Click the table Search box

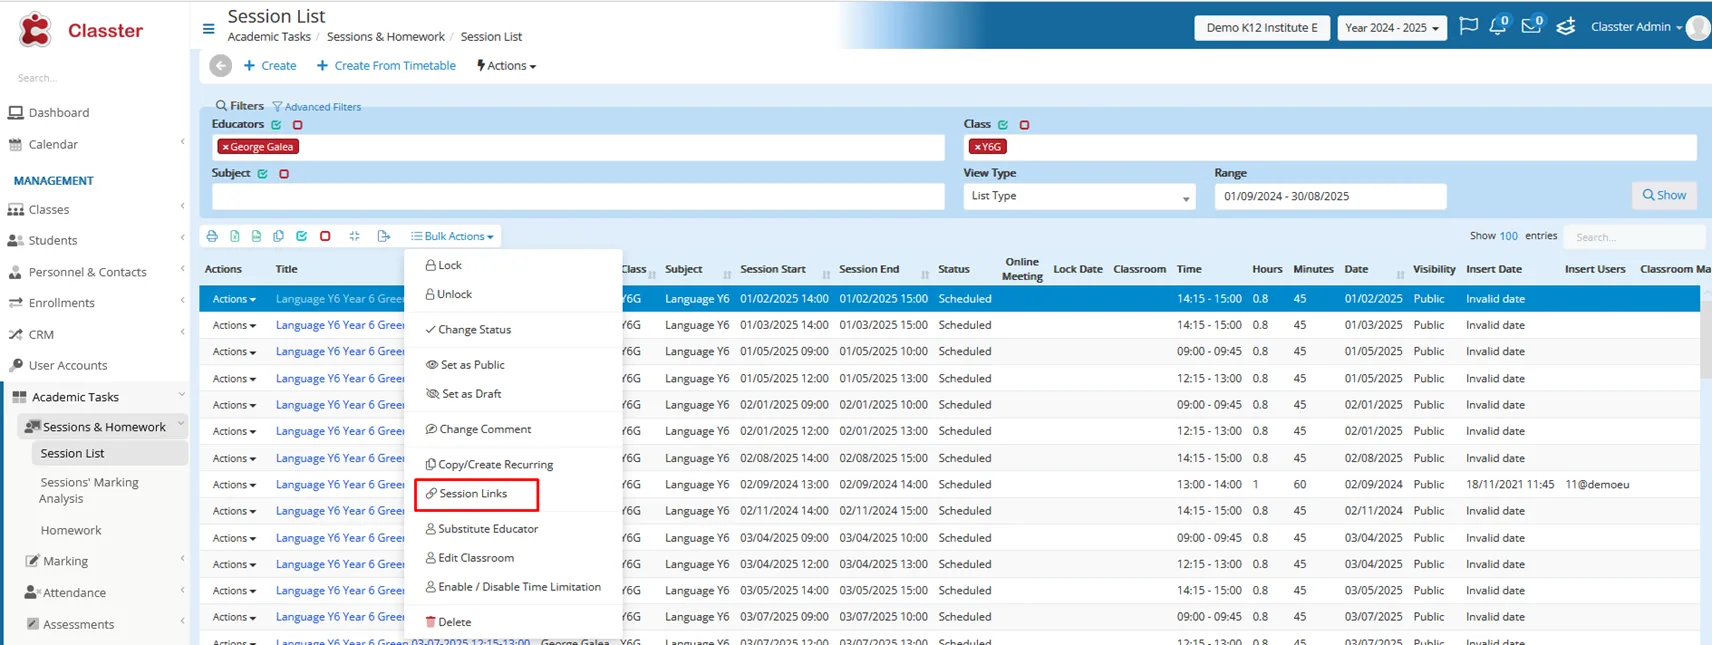point(1634,237)
